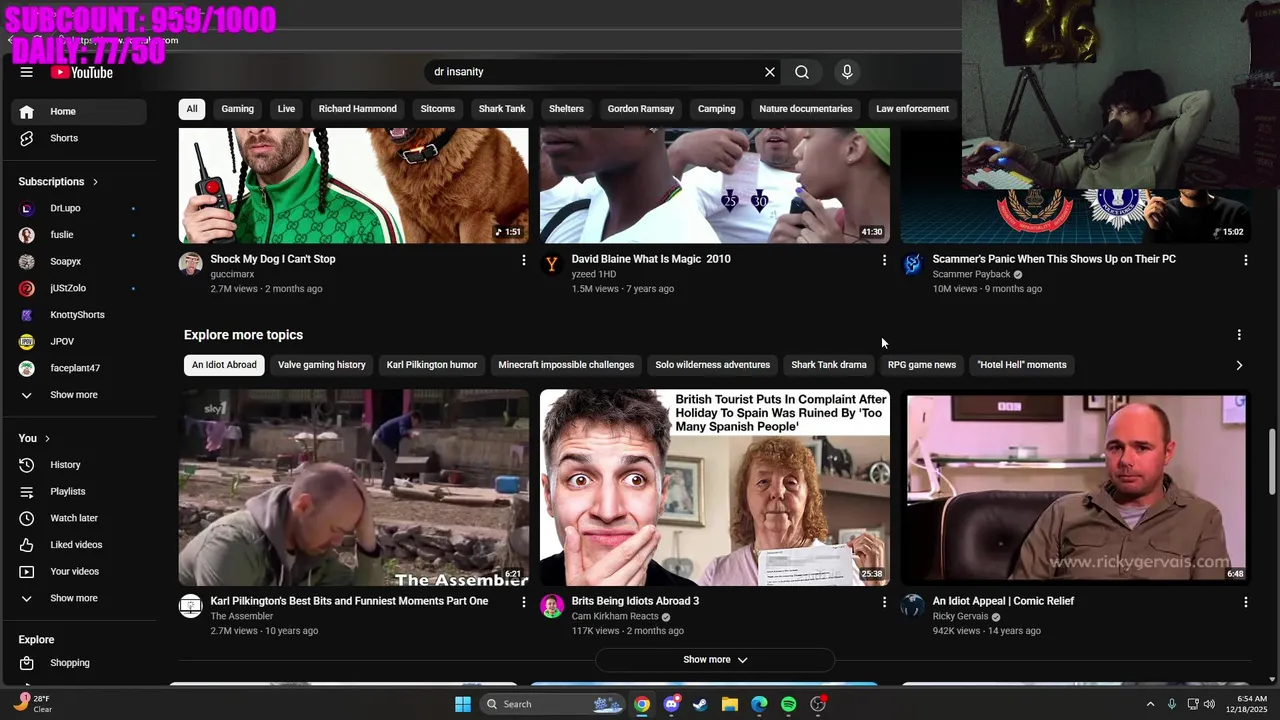Open options for An Idiot Appeal video
The height and width of the screenshot is (720, 1280).
point(1245,602)
